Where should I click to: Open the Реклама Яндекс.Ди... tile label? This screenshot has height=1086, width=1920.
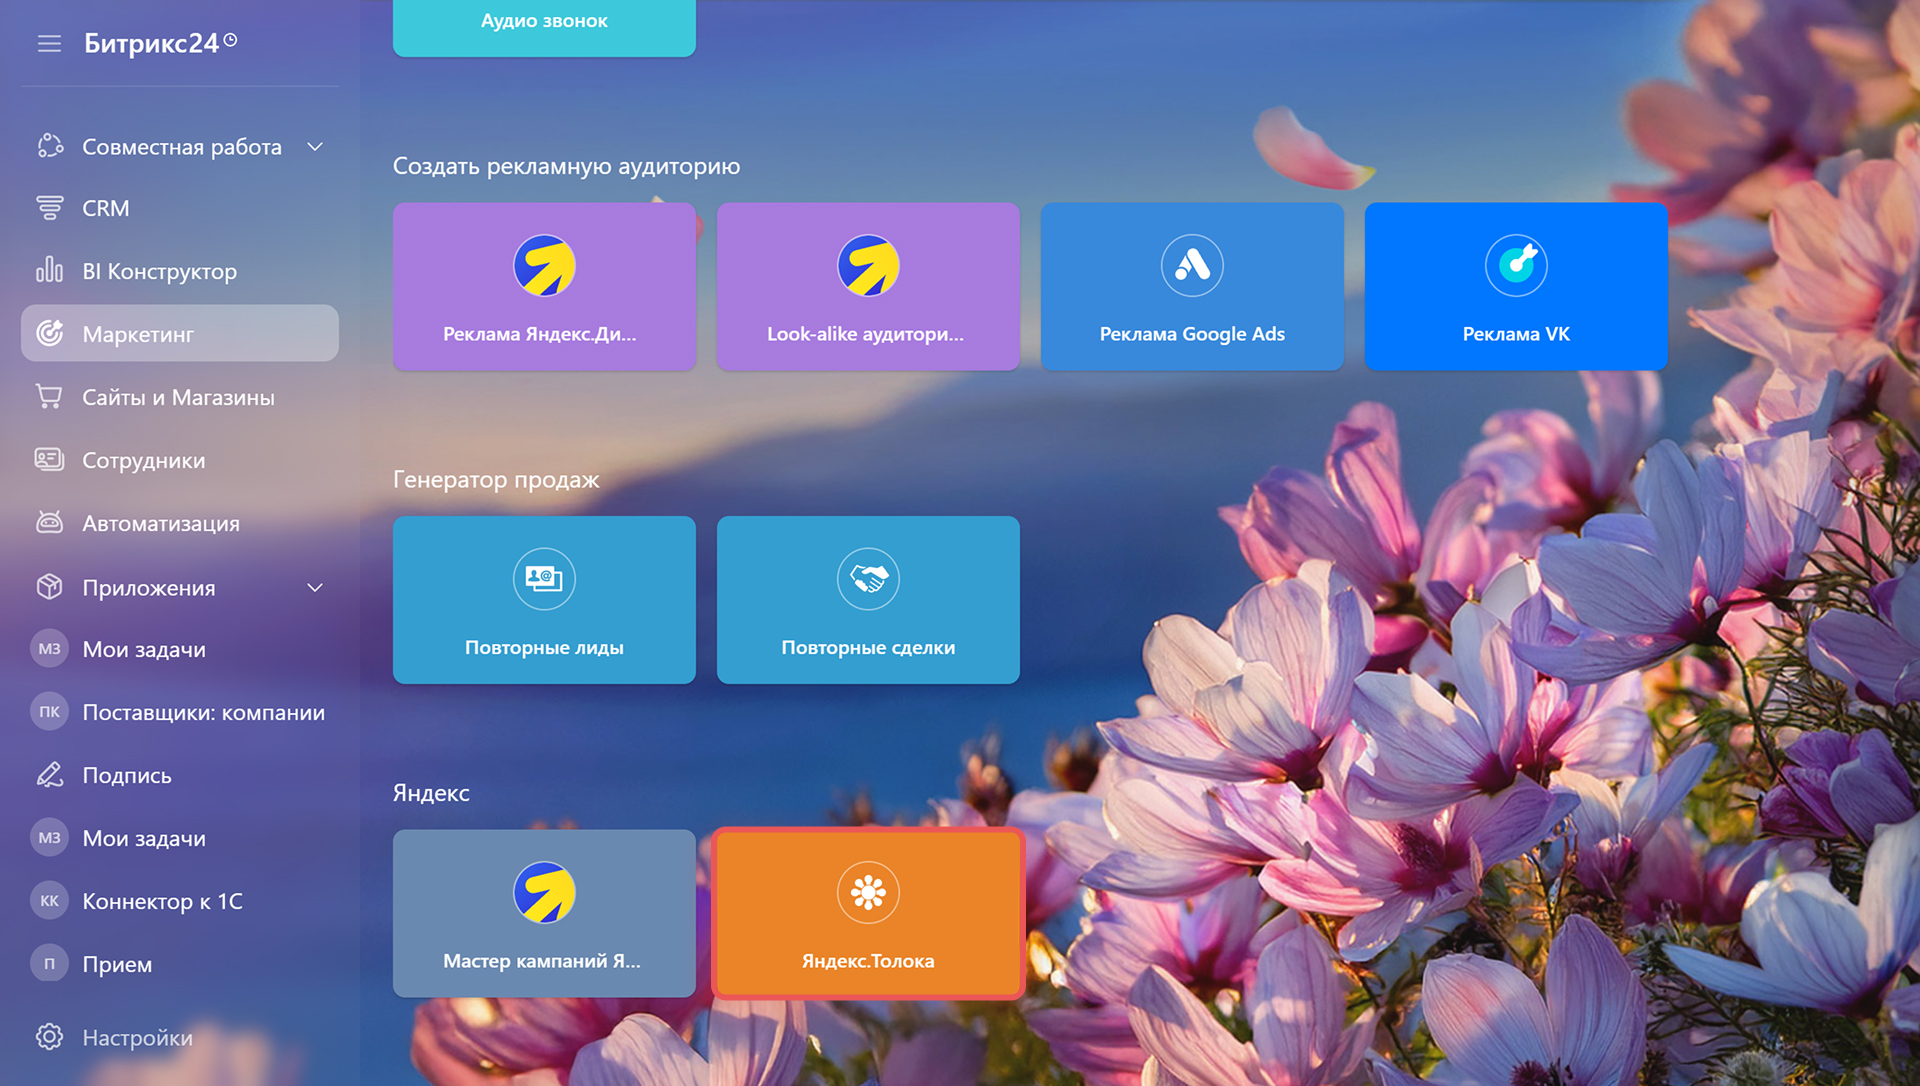click(x=540, y=334)
